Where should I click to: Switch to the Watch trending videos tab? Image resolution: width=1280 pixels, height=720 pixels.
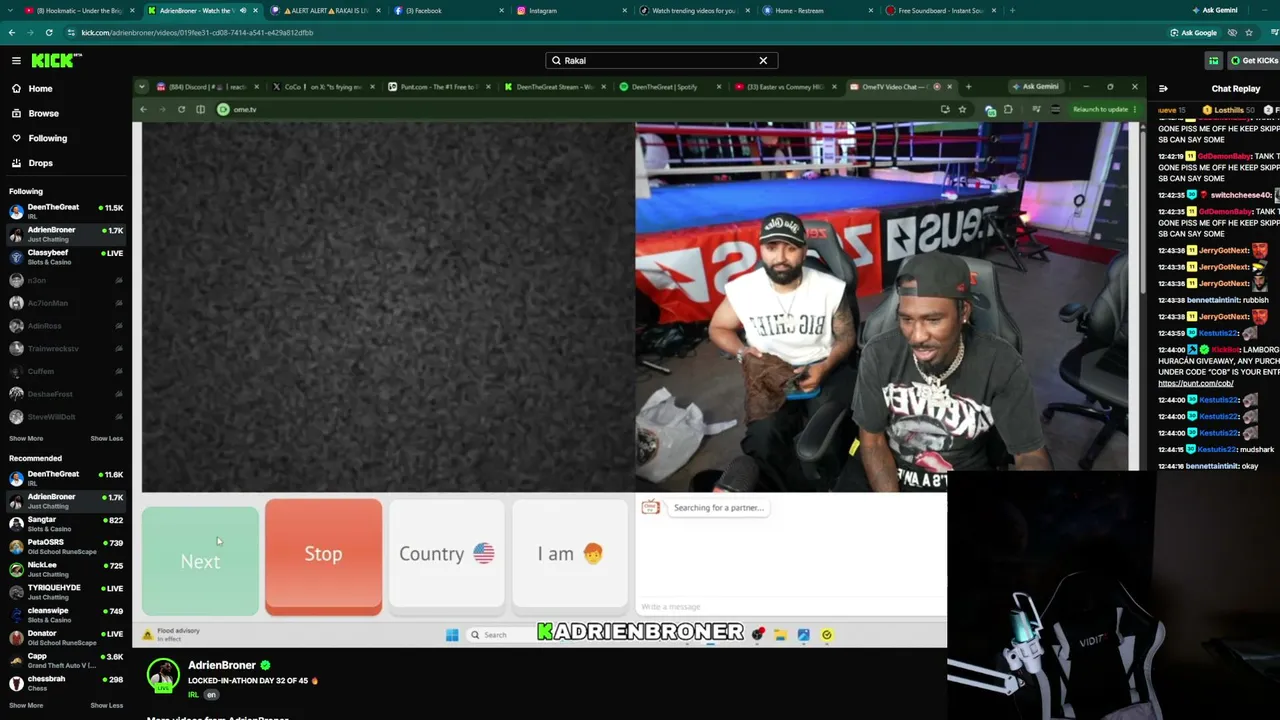[x=693, y=10]
